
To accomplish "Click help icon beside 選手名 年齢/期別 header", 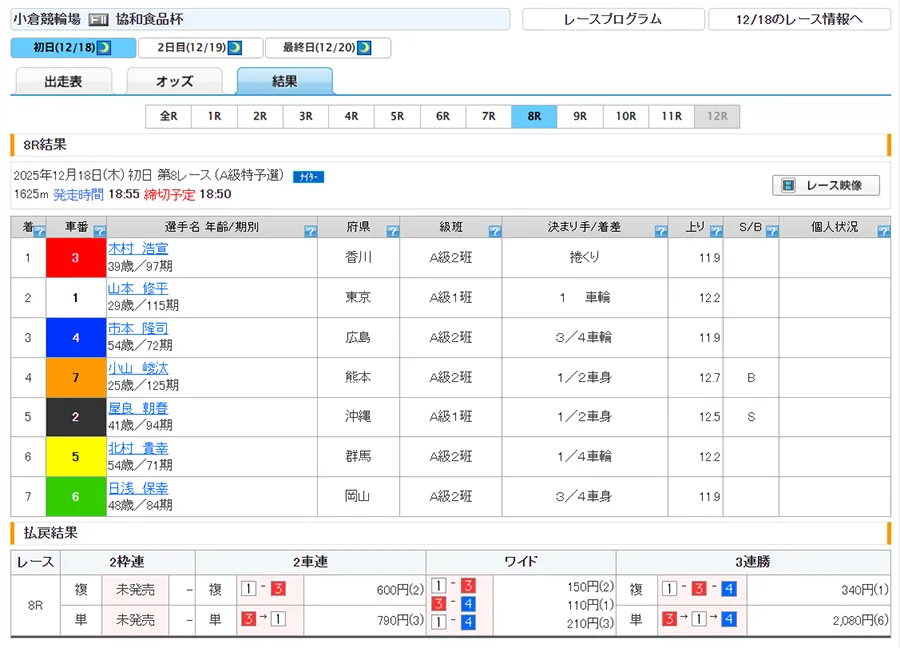I will pyautogui.click(x=310, y=231).
